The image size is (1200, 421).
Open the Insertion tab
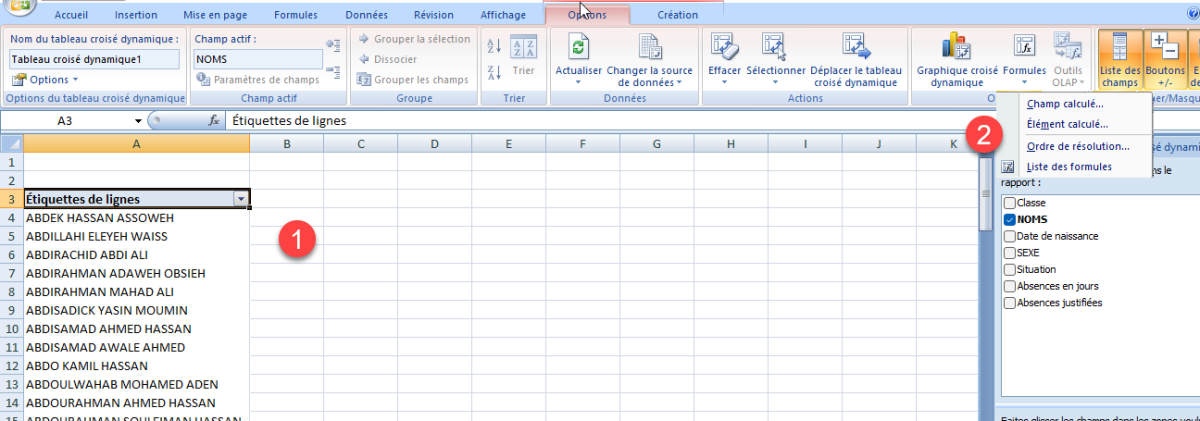(x=135, y=15)
